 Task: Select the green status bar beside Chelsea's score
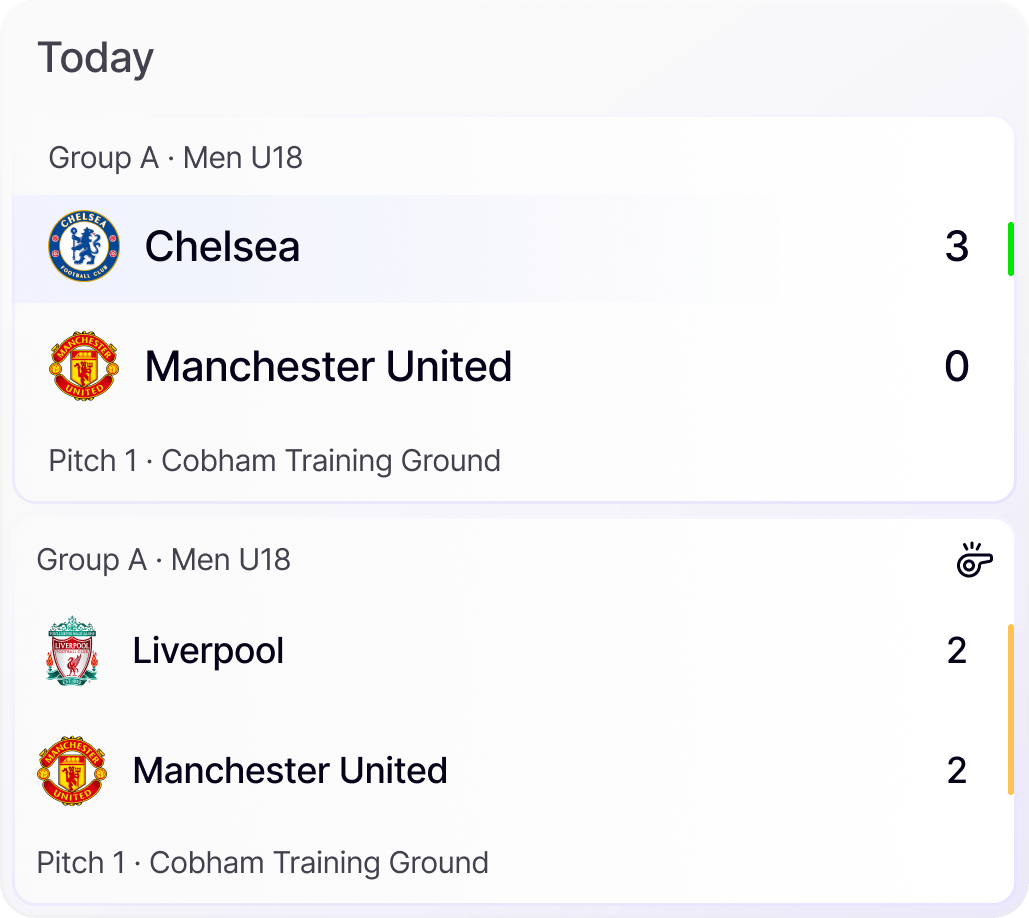pos(1011,248)
